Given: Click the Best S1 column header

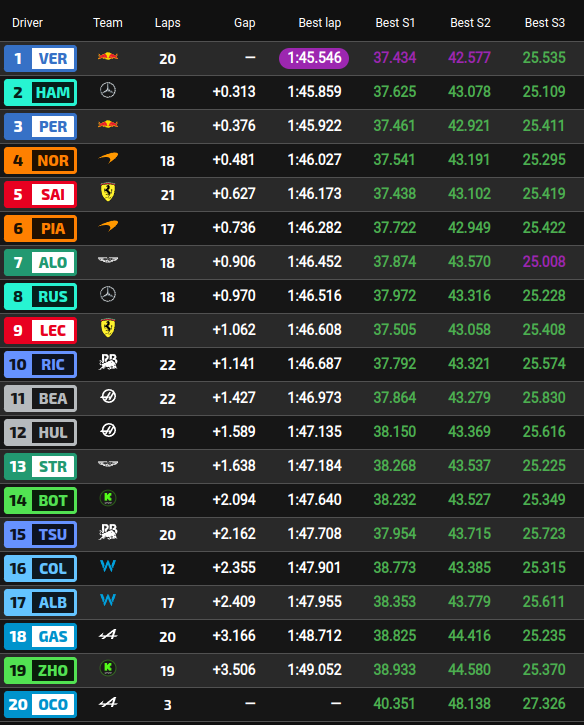Looking at the screenshot, I should tap(395, 23).
